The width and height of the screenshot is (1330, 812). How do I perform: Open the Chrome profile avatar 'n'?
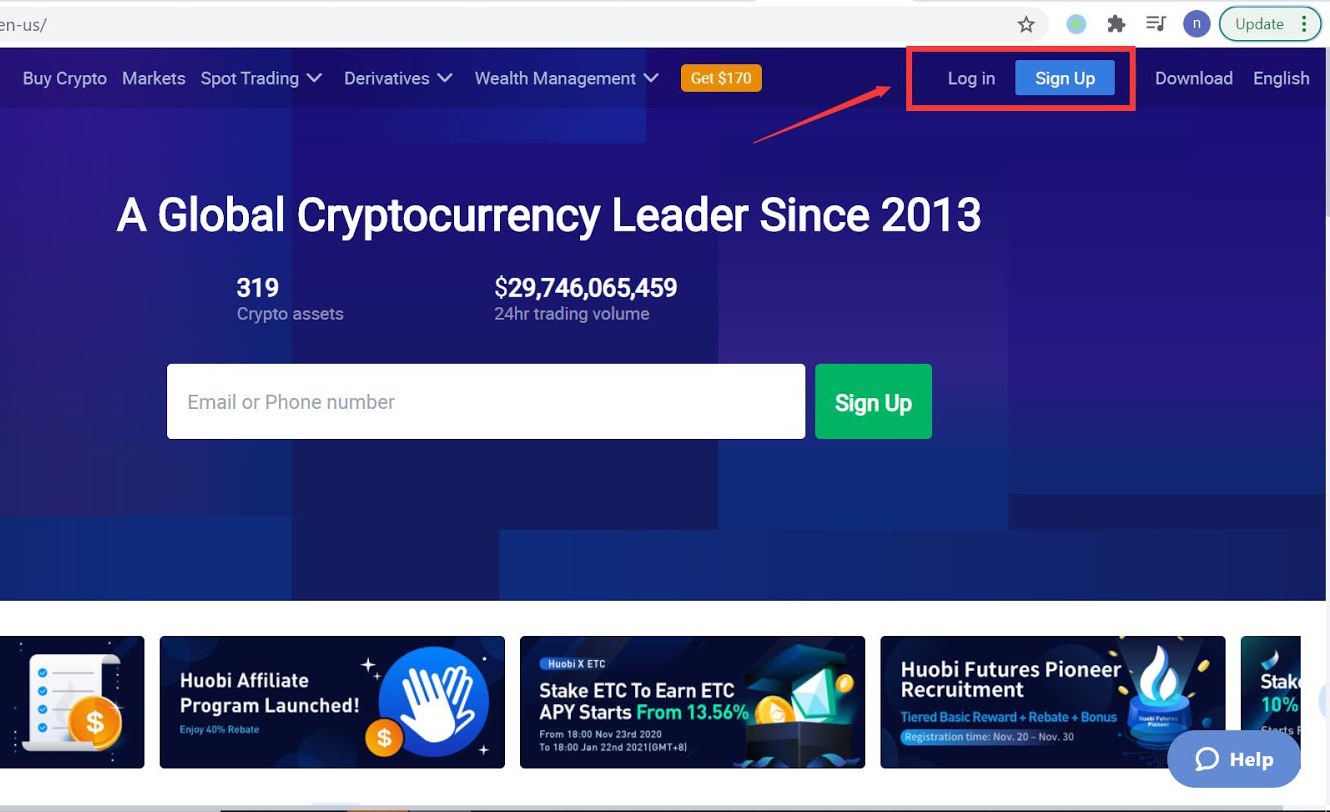(1196, 24)
